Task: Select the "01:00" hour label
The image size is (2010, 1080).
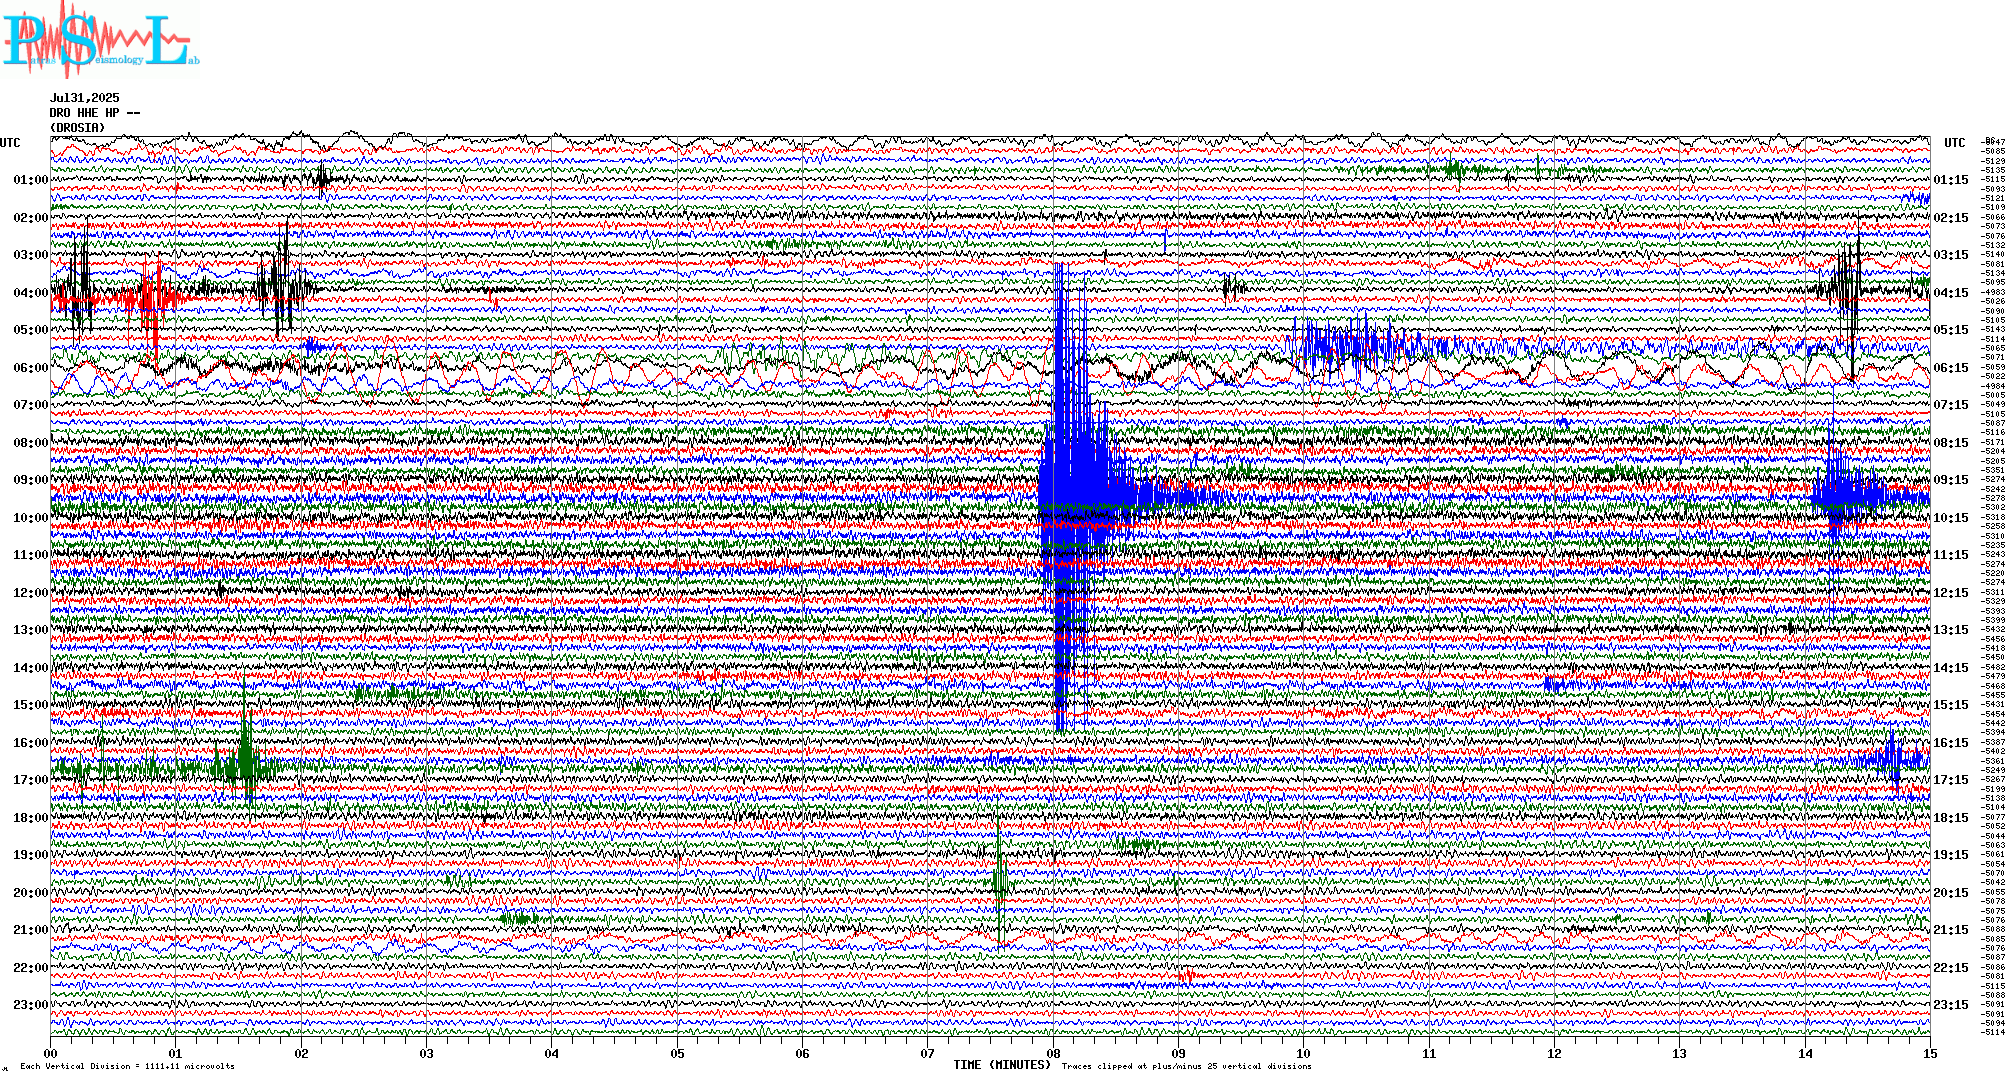Action: click(31, 180)
